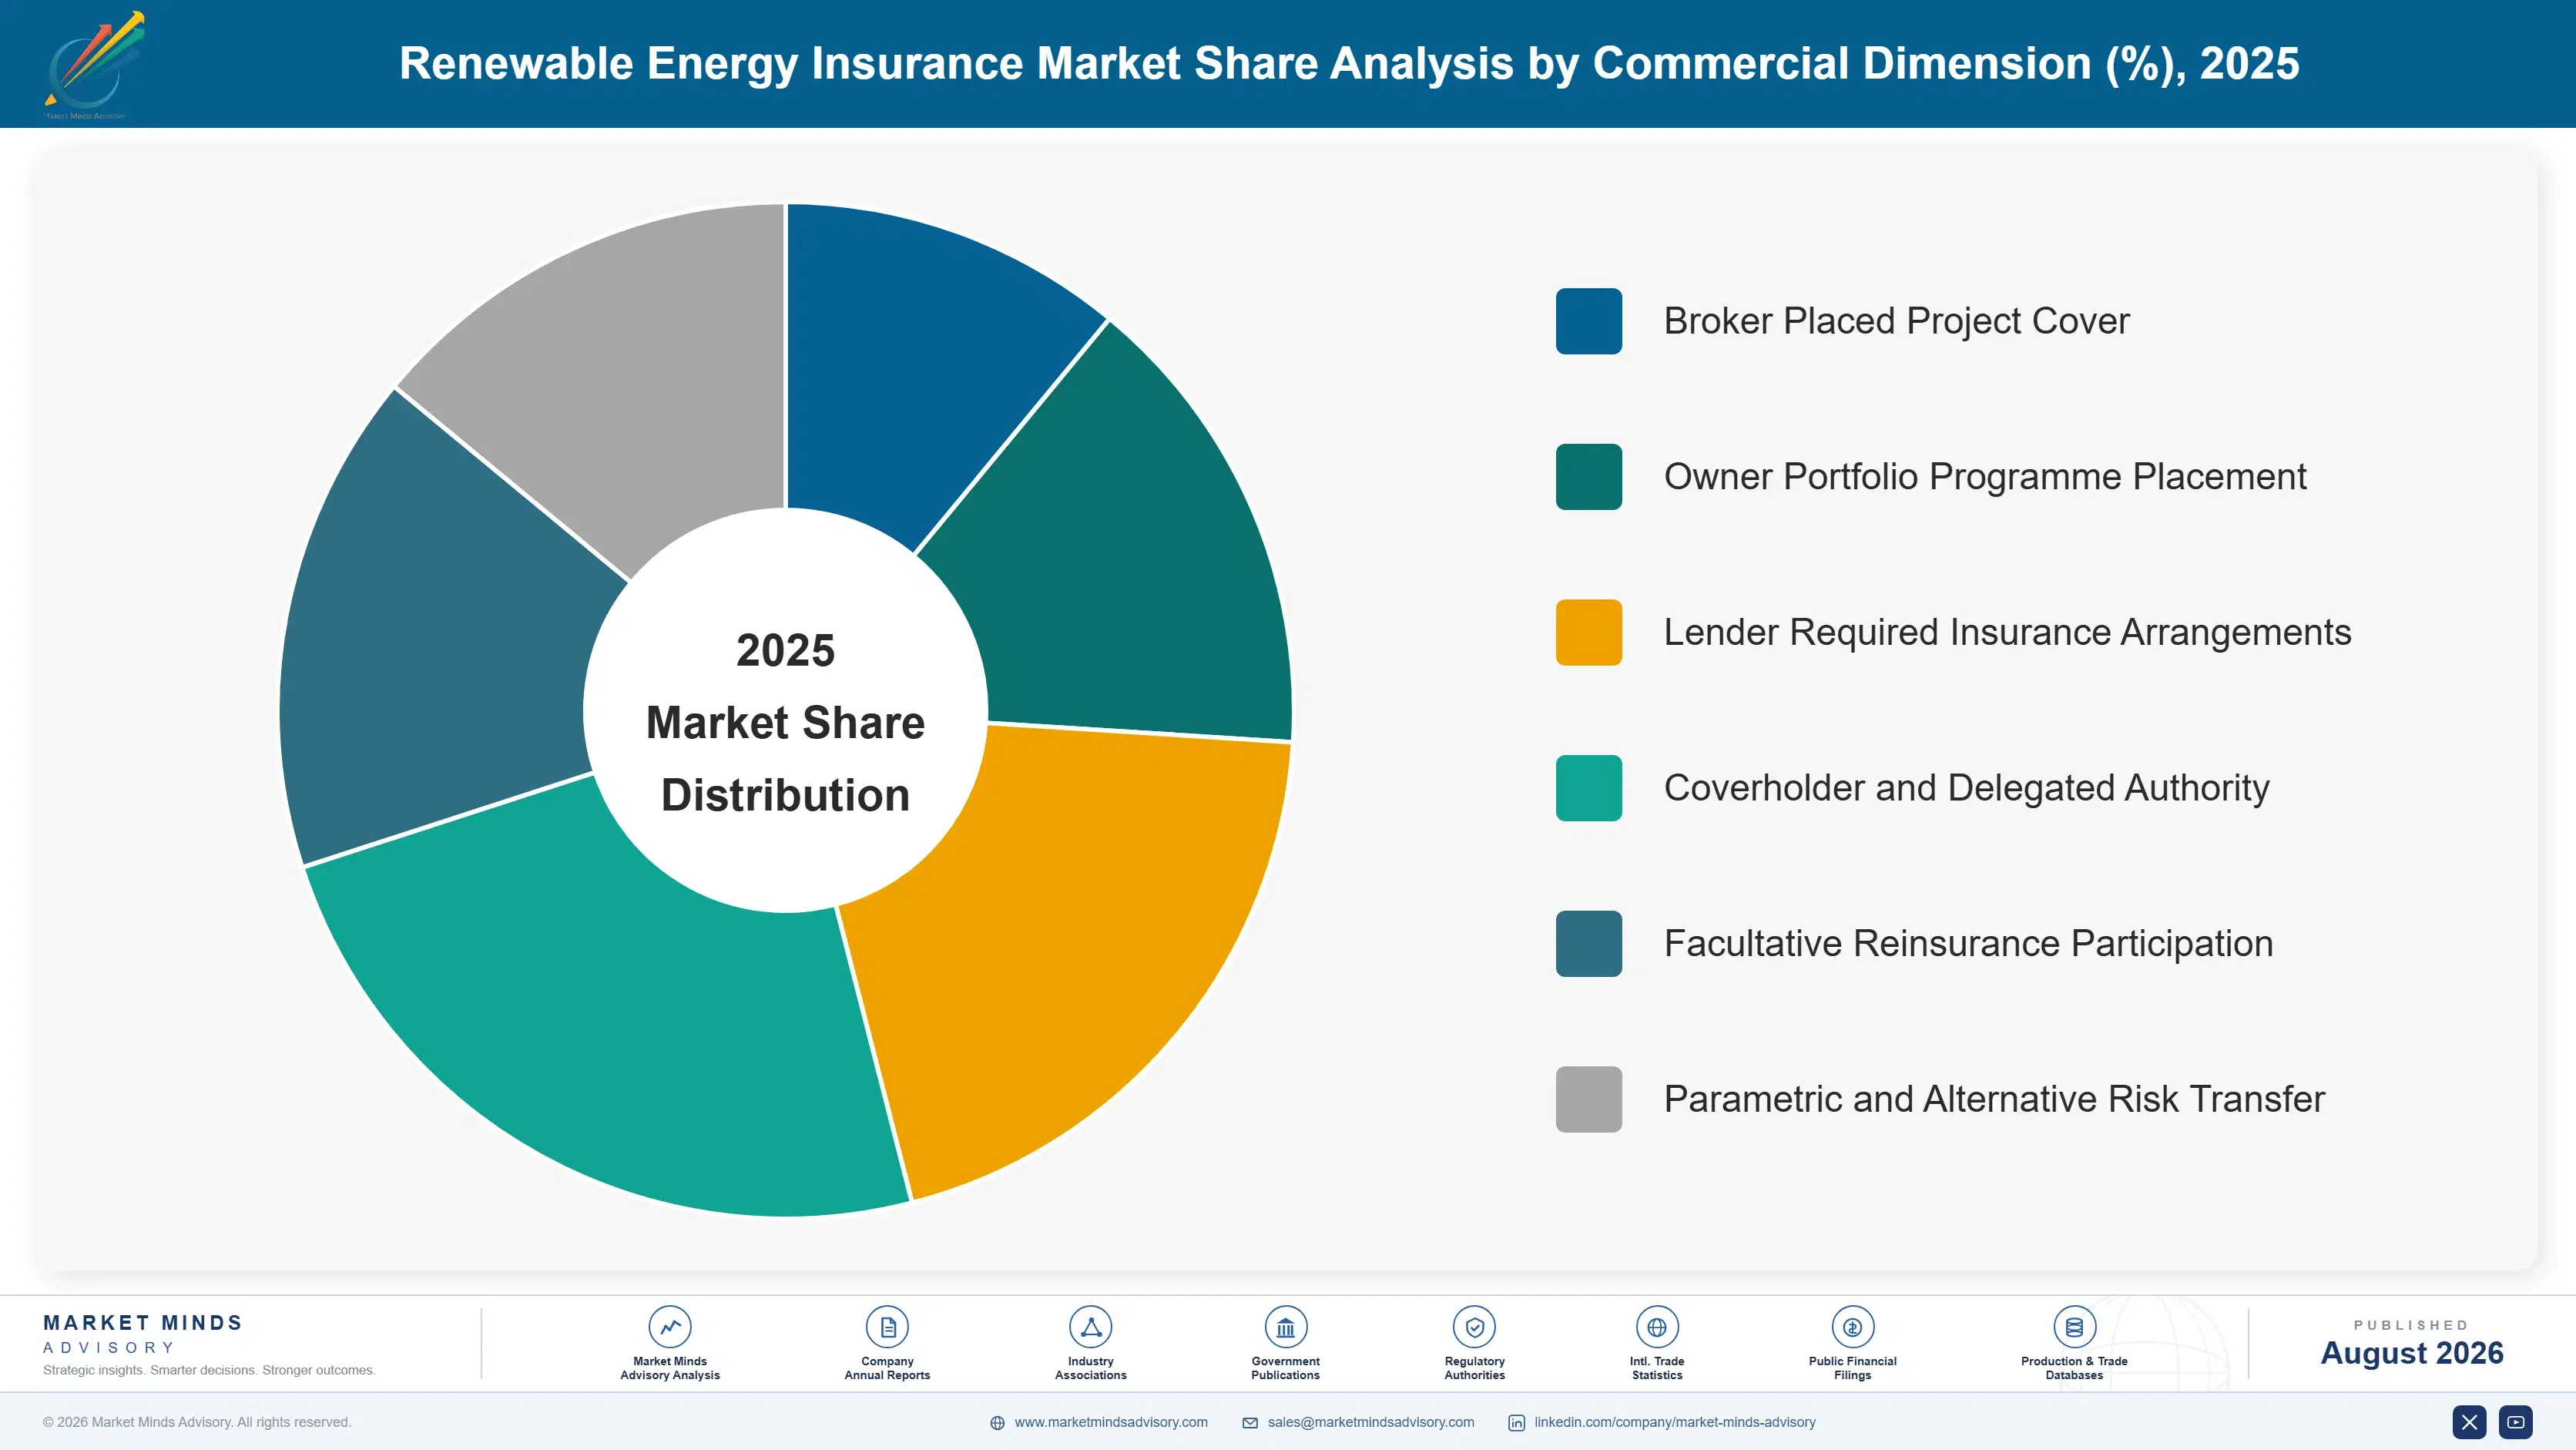Viewport: 2576px width, 1450px height.
Task: Click the Regulatory Authorities shield icon
Action: [1474, 1327]
